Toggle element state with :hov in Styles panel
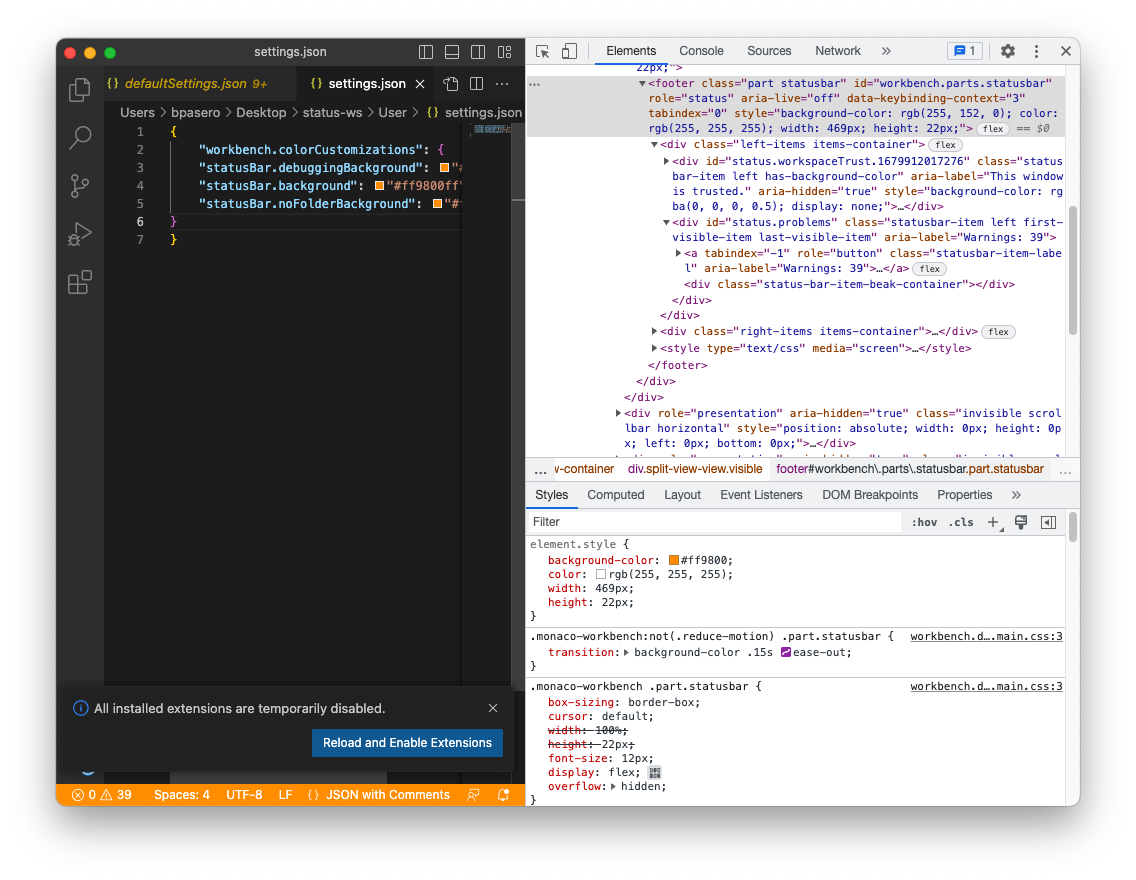 point(924,521)
